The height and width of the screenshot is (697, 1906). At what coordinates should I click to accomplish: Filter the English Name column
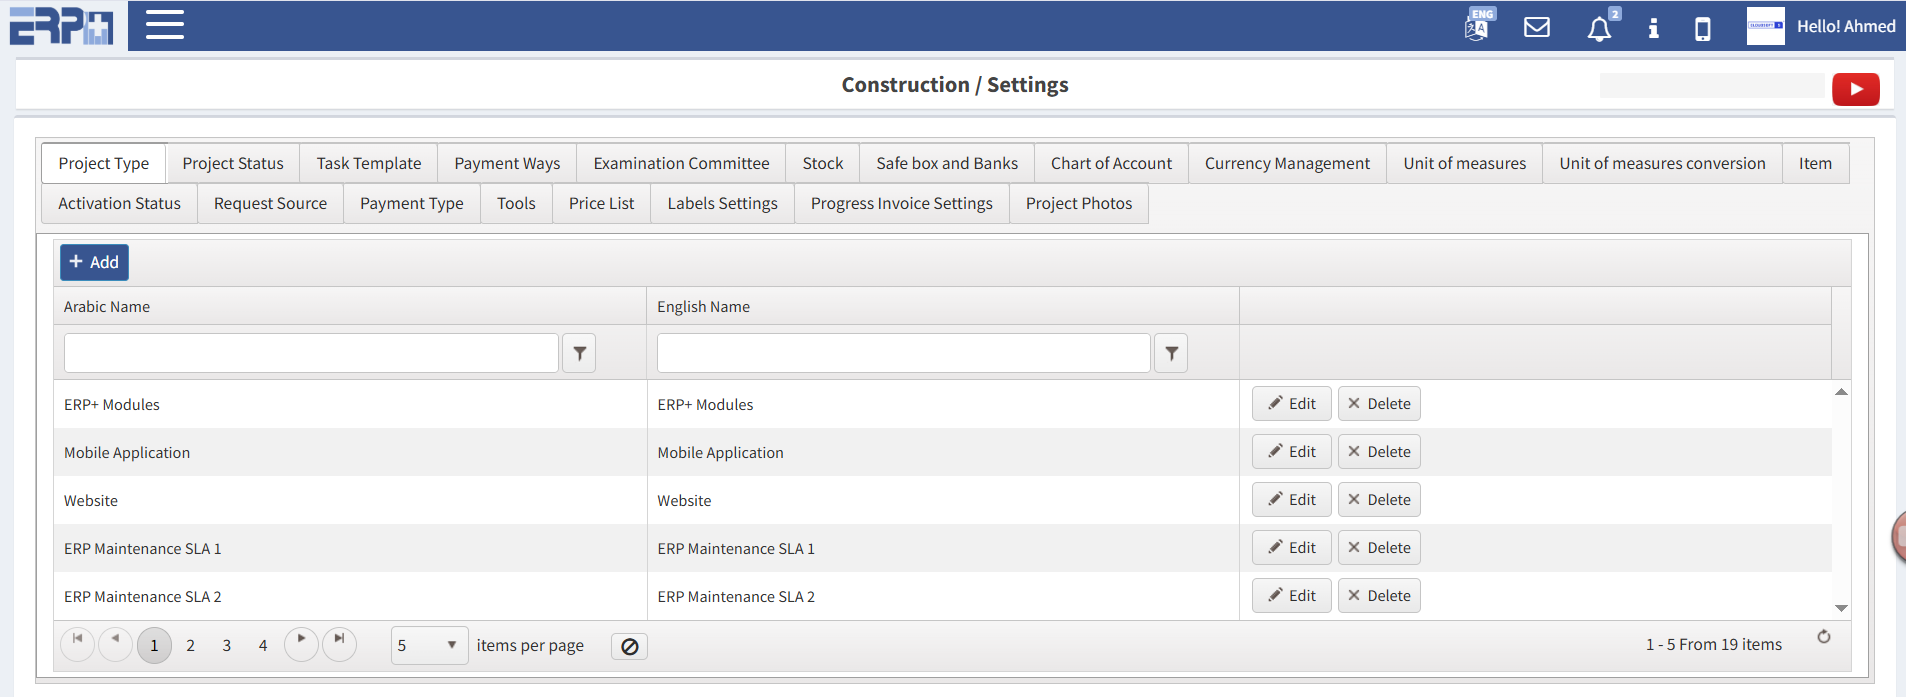pos(1171,353)
